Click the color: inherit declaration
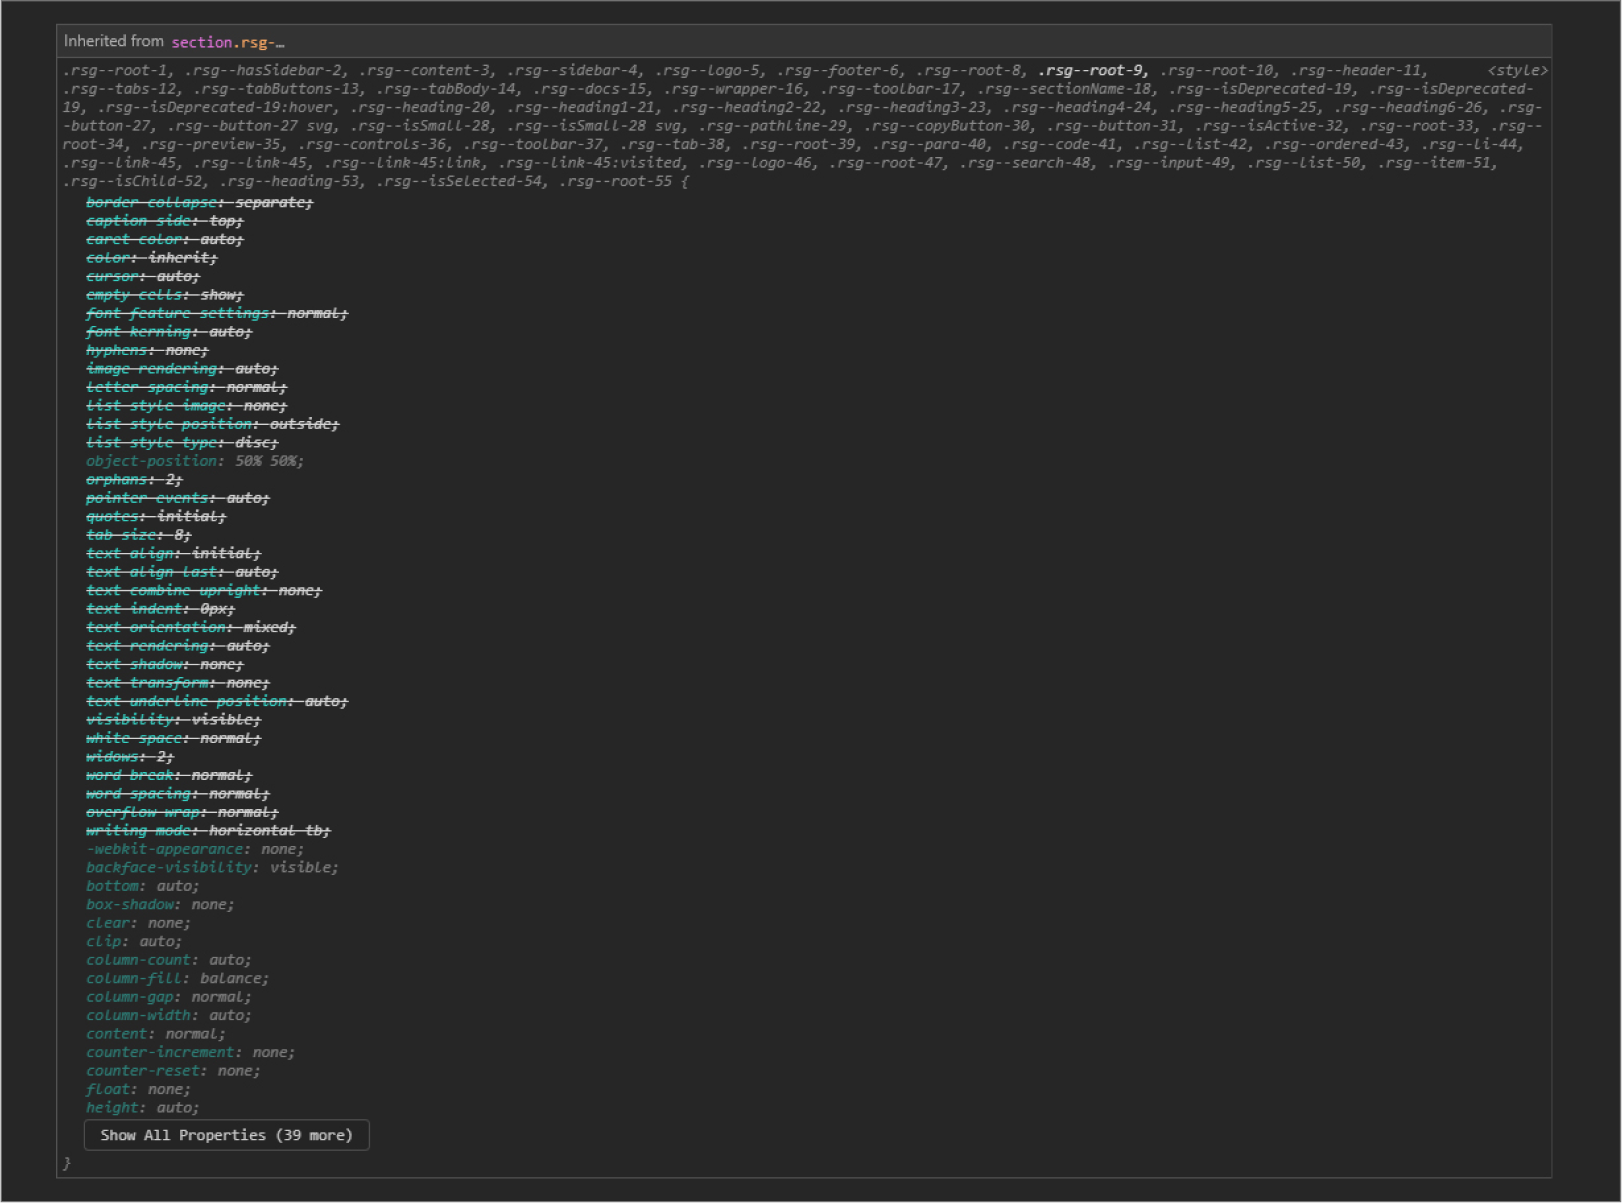The height and width of the screenshot is (1203, 1622). 151,258
